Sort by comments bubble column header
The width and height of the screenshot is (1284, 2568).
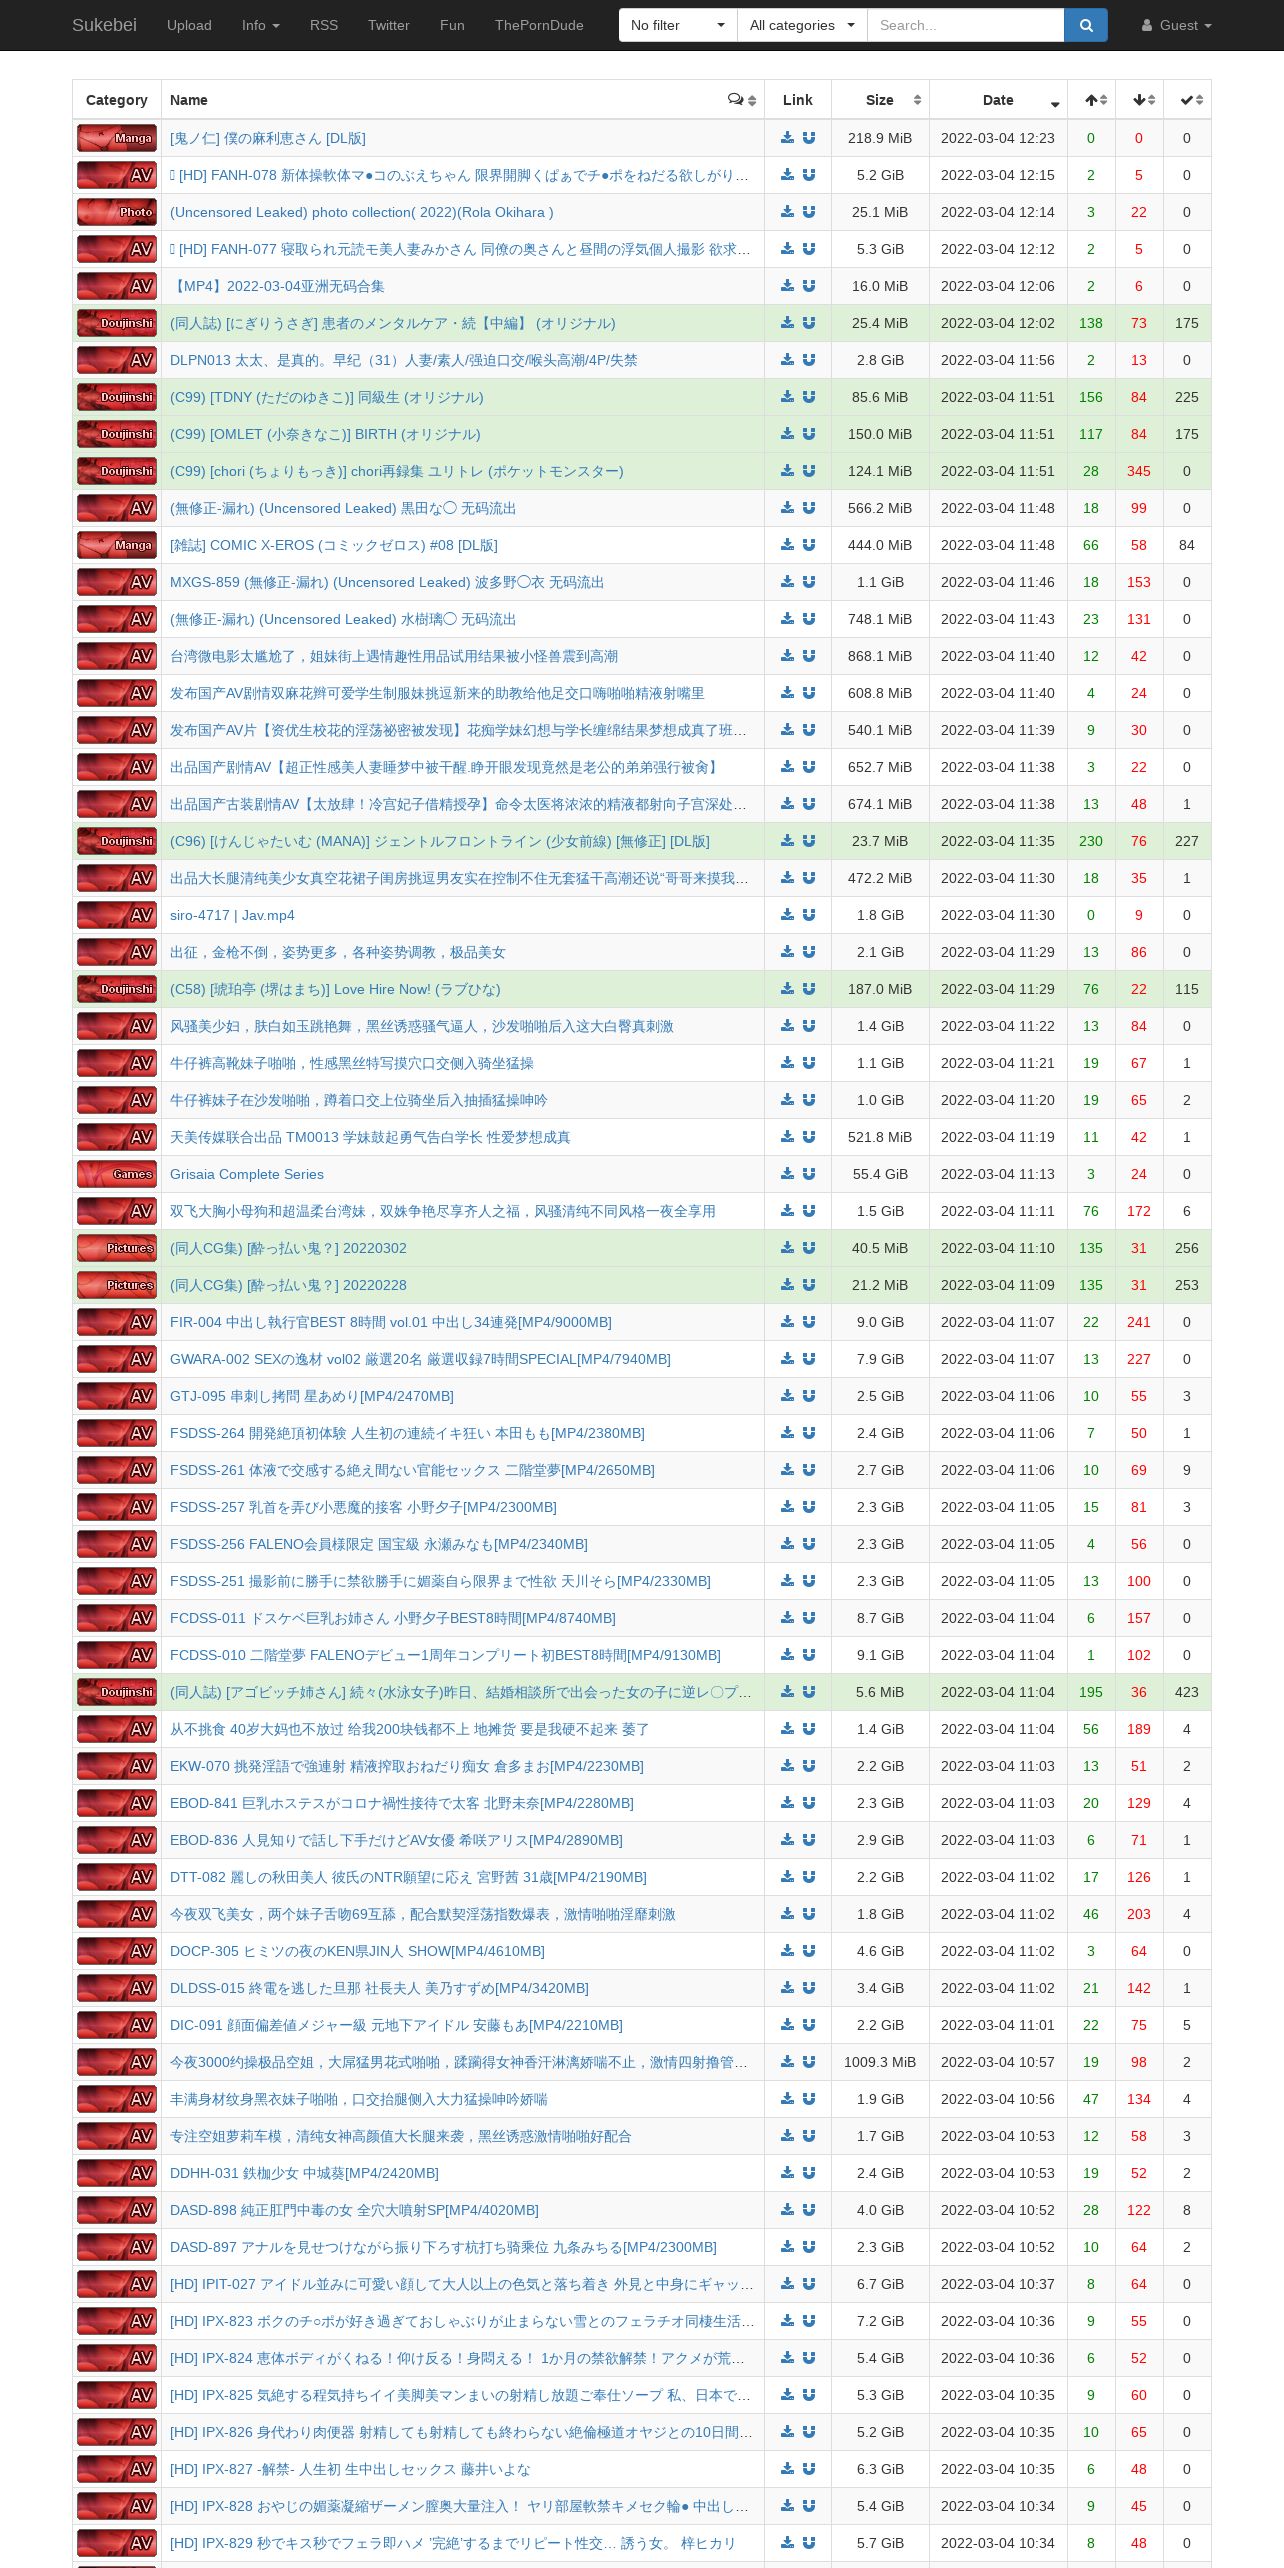741,100
